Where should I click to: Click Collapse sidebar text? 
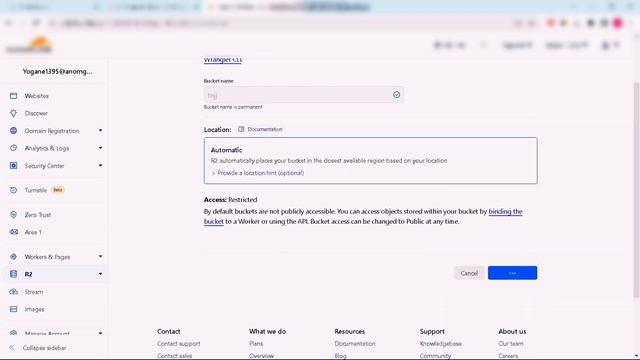pyautogui.click(x=44, y=348)
